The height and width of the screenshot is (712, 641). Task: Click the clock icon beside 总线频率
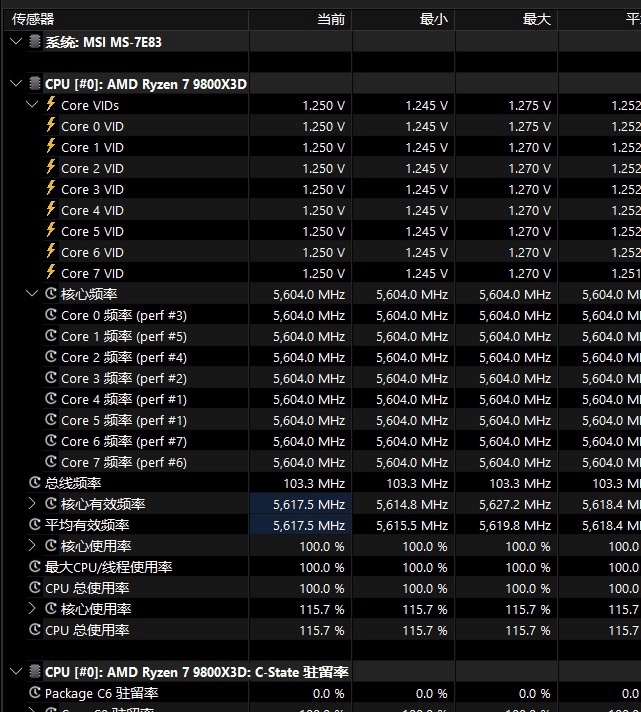(x=35, y=482)
